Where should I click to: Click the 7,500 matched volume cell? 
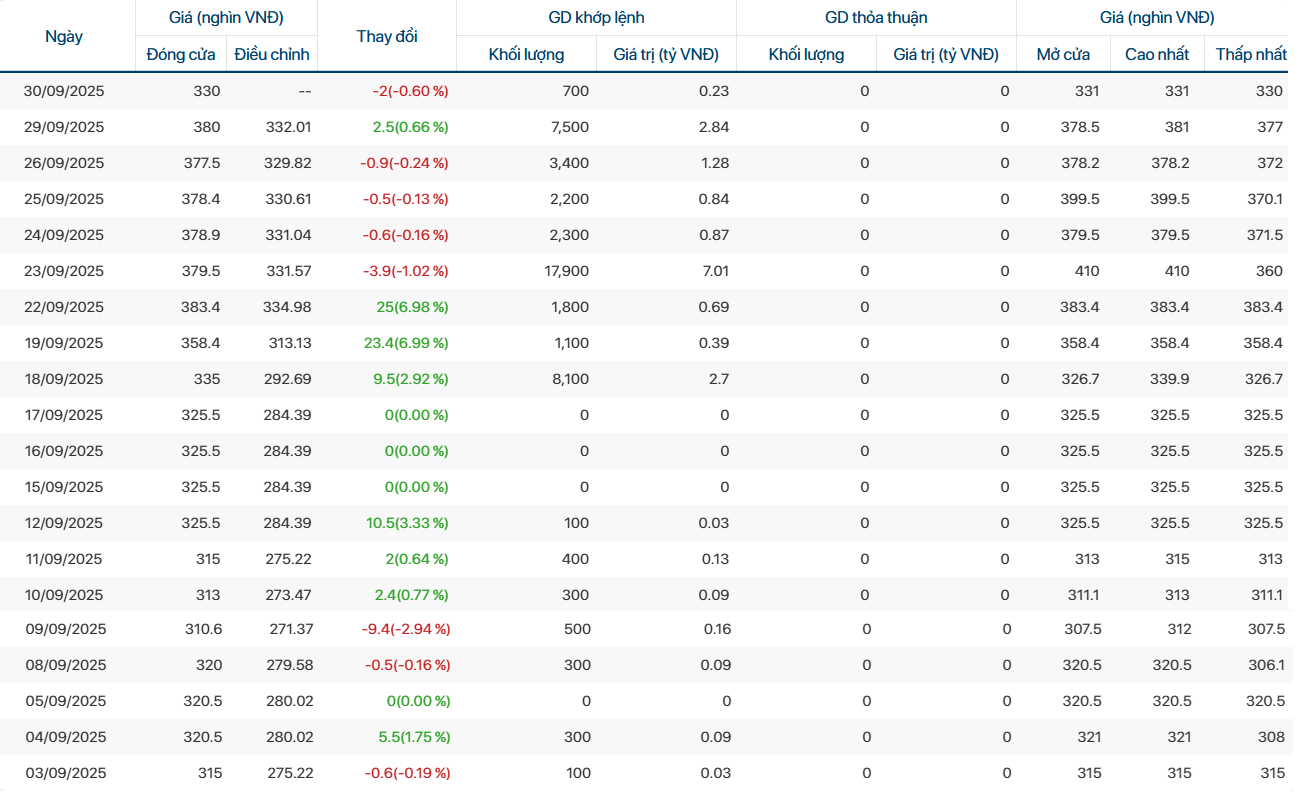tap(569, 127)
